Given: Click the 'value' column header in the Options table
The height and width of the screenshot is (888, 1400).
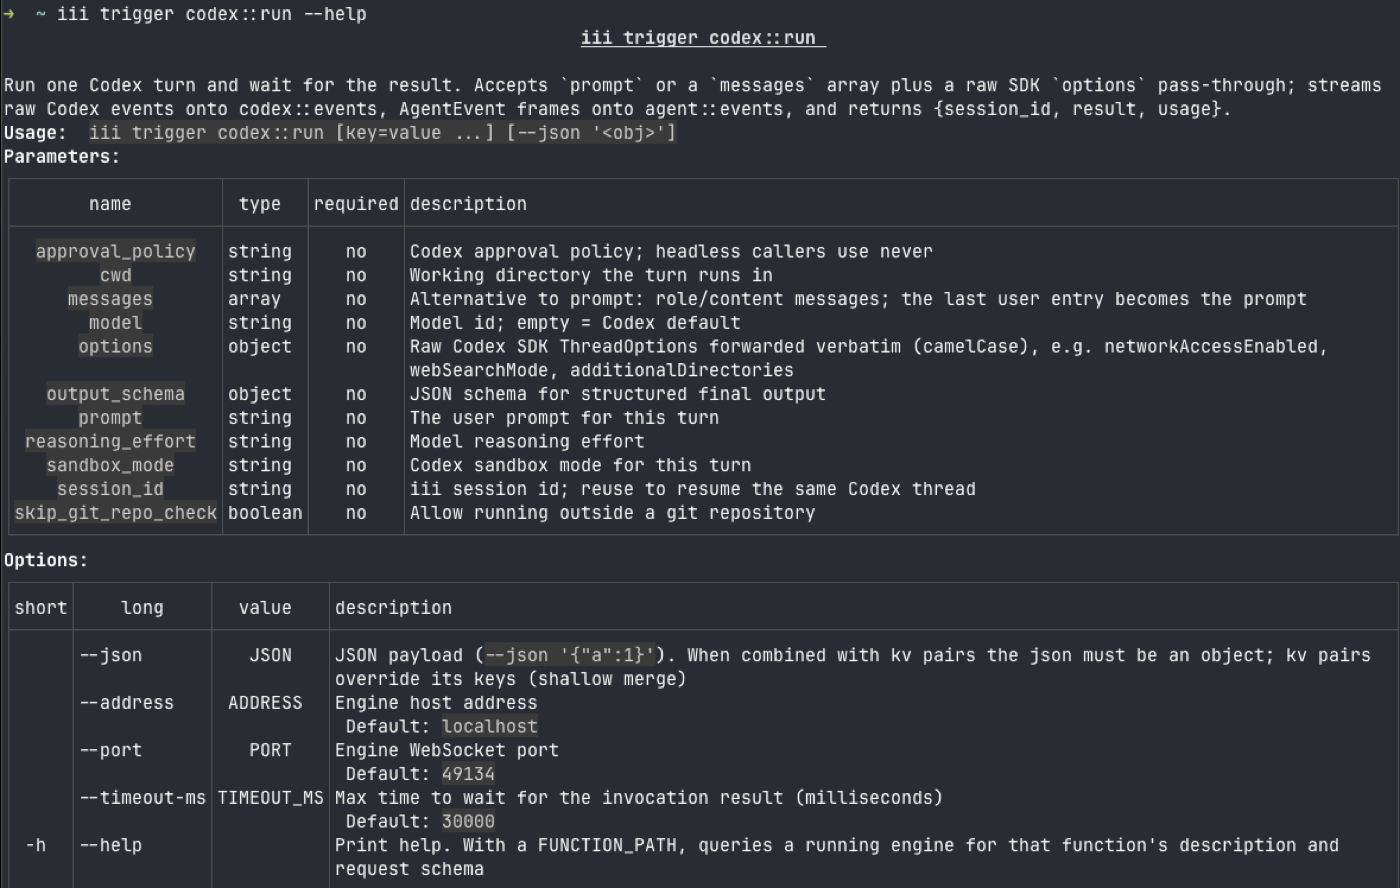Looking at the screenshot, I should click(265, 608).
